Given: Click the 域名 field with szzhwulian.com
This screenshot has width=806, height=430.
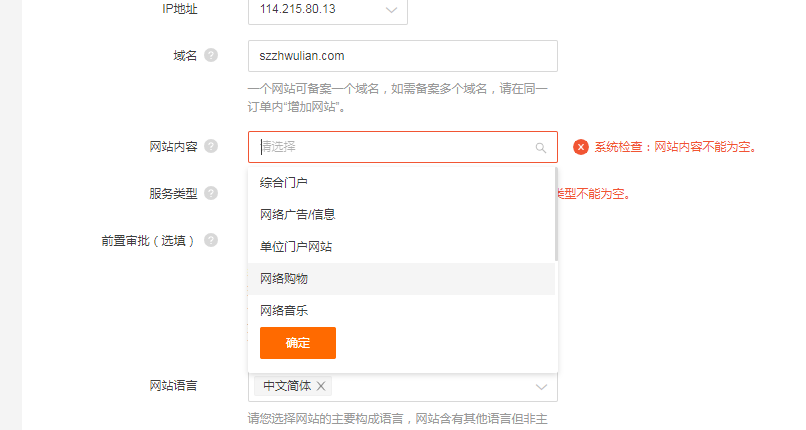Looking at the screenshot, I should coord(402,56).
